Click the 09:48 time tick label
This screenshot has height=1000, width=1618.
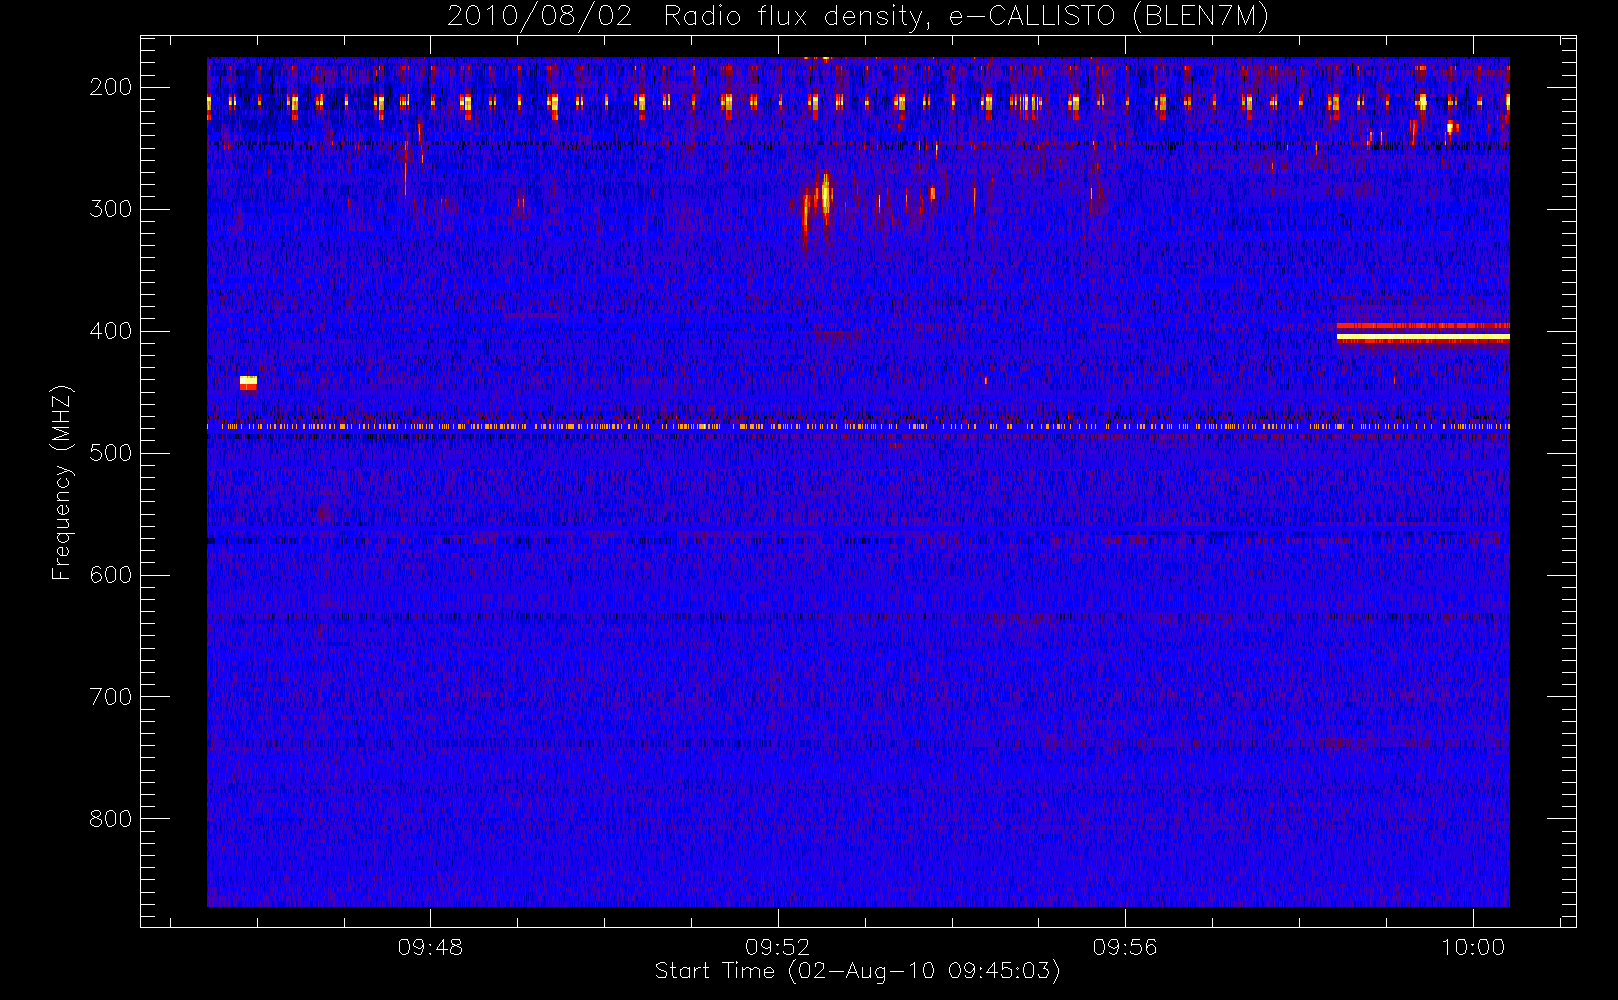coord(430,947)
